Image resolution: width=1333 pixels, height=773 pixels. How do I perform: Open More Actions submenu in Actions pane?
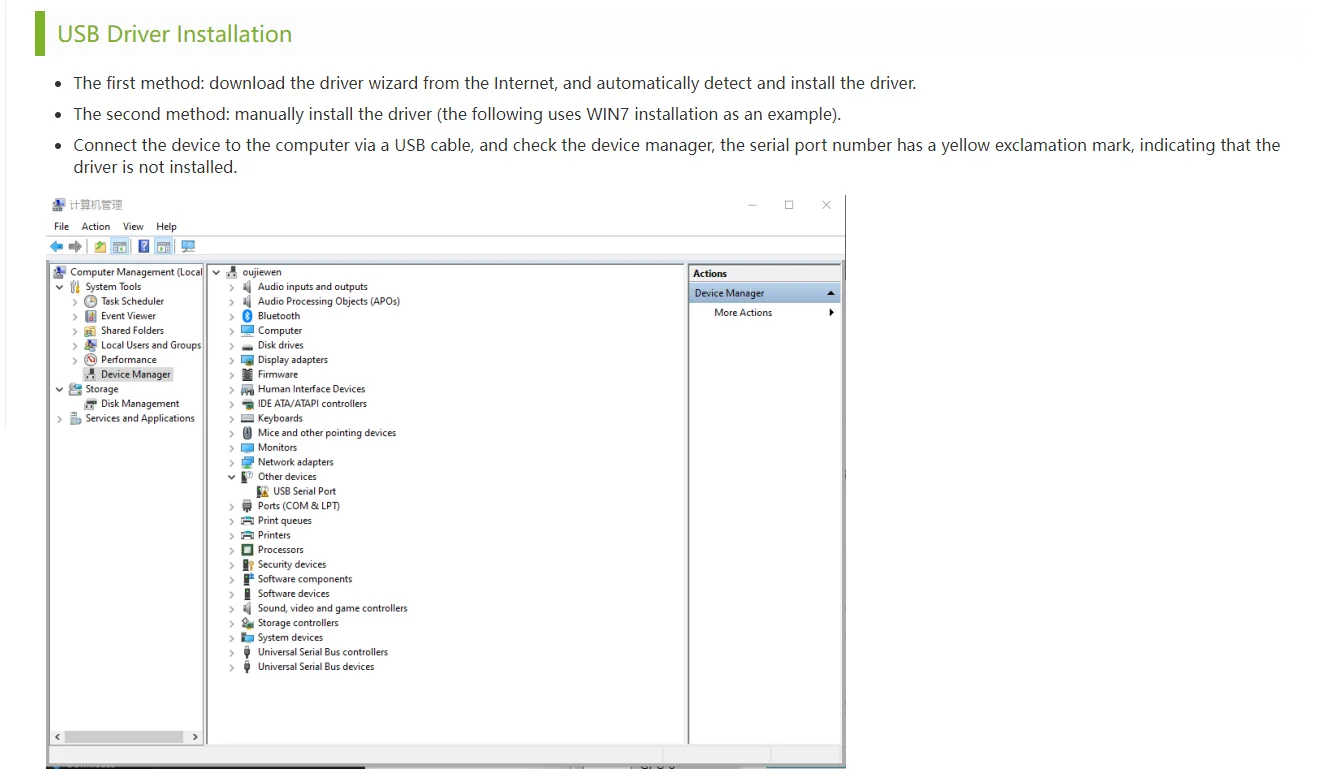[765, 313]
